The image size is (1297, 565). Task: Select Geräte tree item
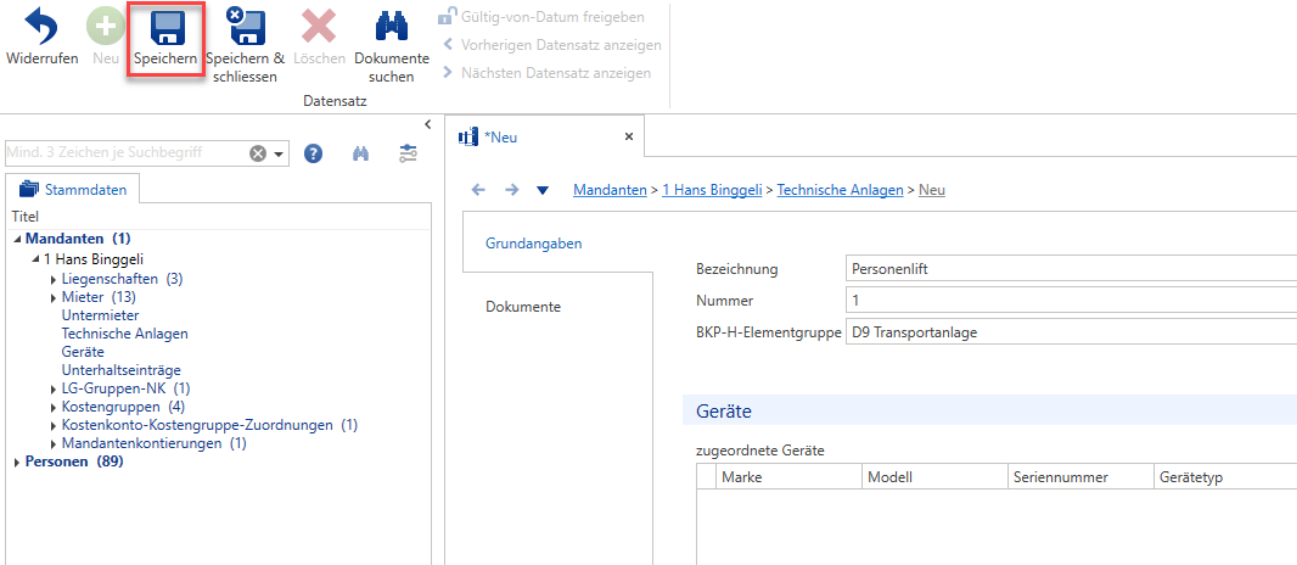coord(83,352)
